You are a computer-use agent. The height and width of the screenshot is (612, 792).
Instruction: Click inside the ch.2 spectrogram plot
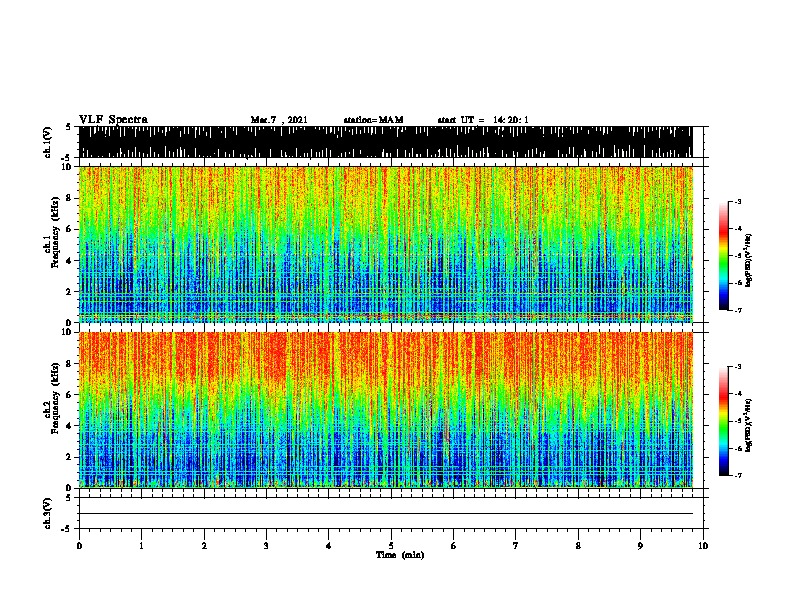tap(386, 410)
